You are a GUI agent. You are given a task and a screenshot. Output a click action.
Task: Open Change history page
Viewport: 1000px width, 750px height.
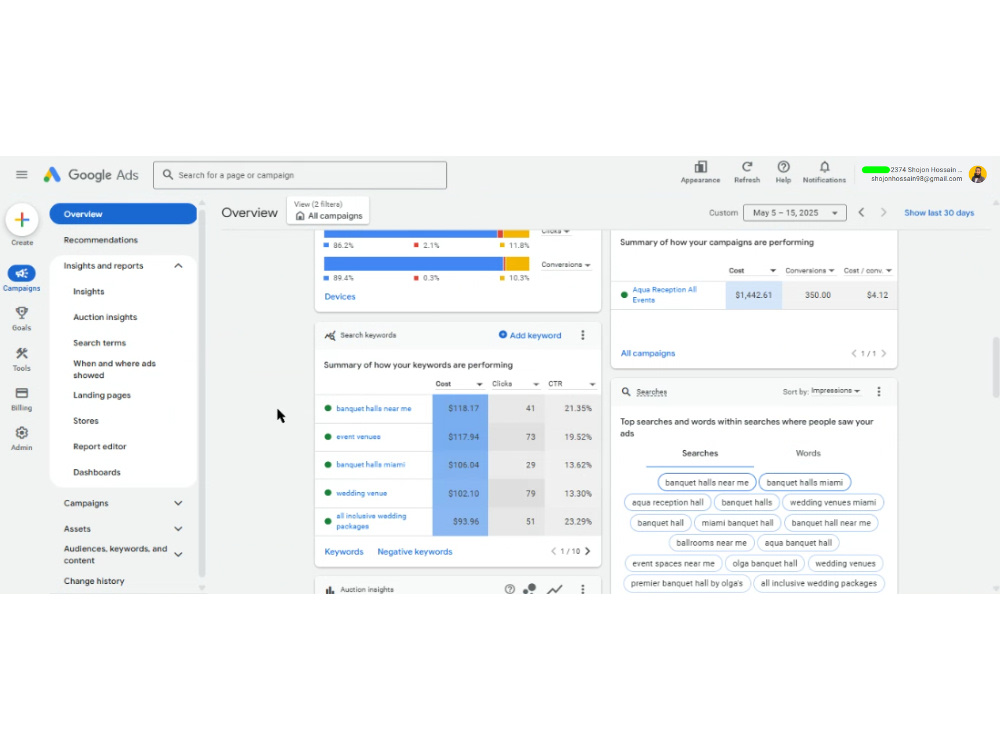coord(94,581)
